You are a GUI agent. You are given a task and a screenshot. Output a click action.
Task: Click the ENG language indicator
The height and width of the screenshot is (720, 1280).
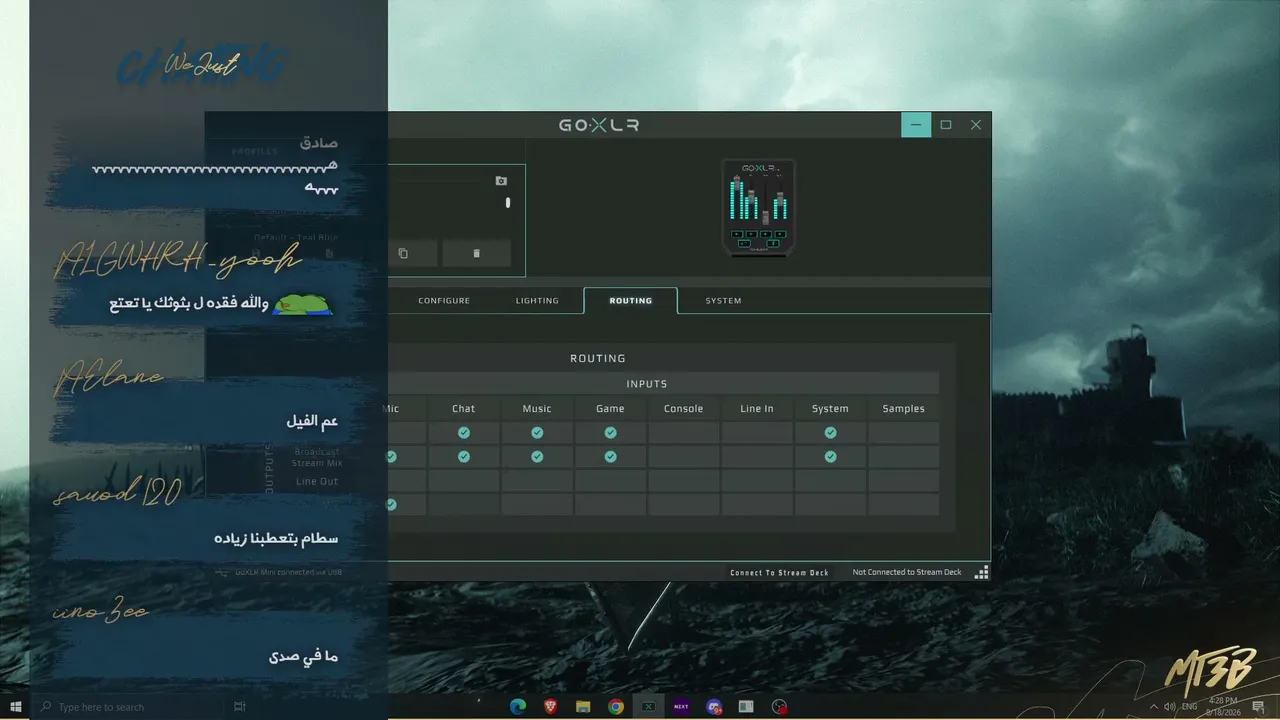pos(1190,707)
